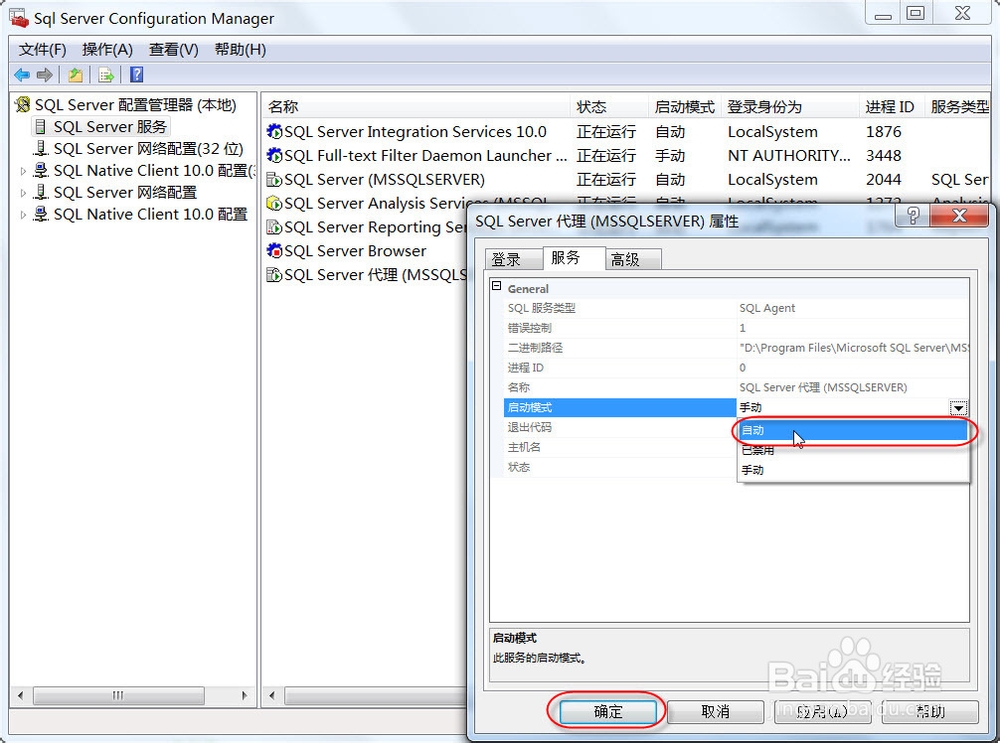Click the 取消 button
Image resolution: width=1000 pixels, height=743 pixels.
(715, 712)
